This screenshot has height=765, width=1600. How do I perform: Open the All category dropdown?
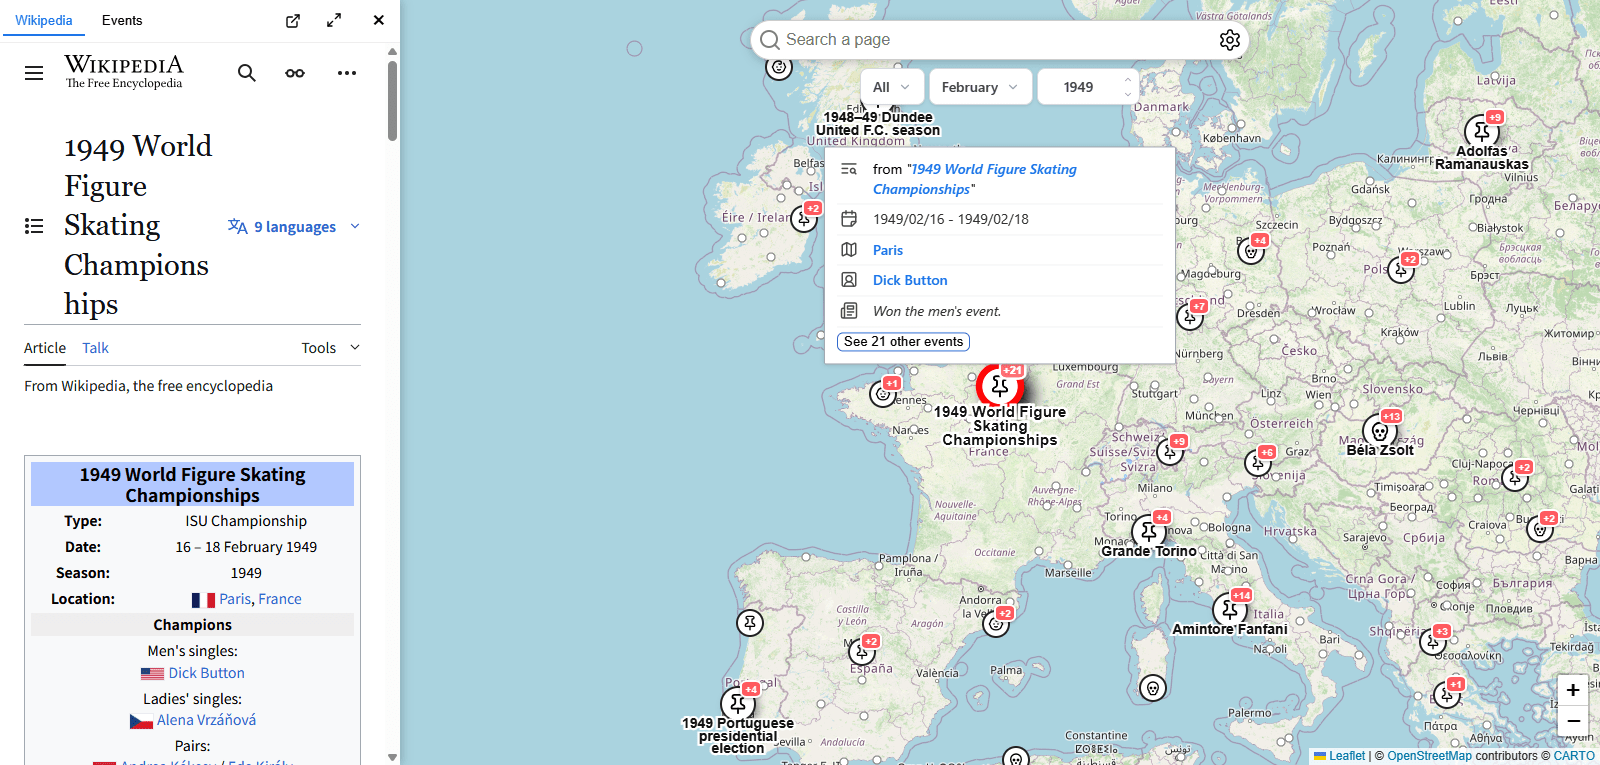(891, 87)
